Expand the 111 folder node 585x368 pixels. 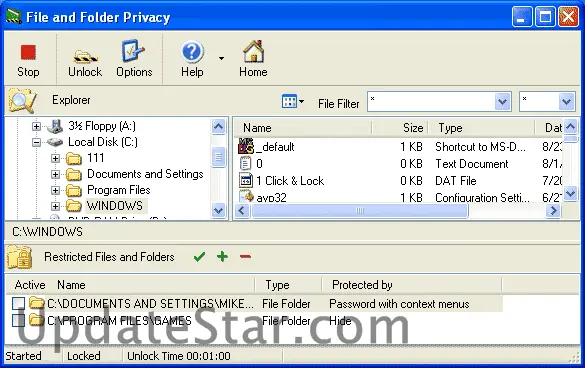pos(55,158)
